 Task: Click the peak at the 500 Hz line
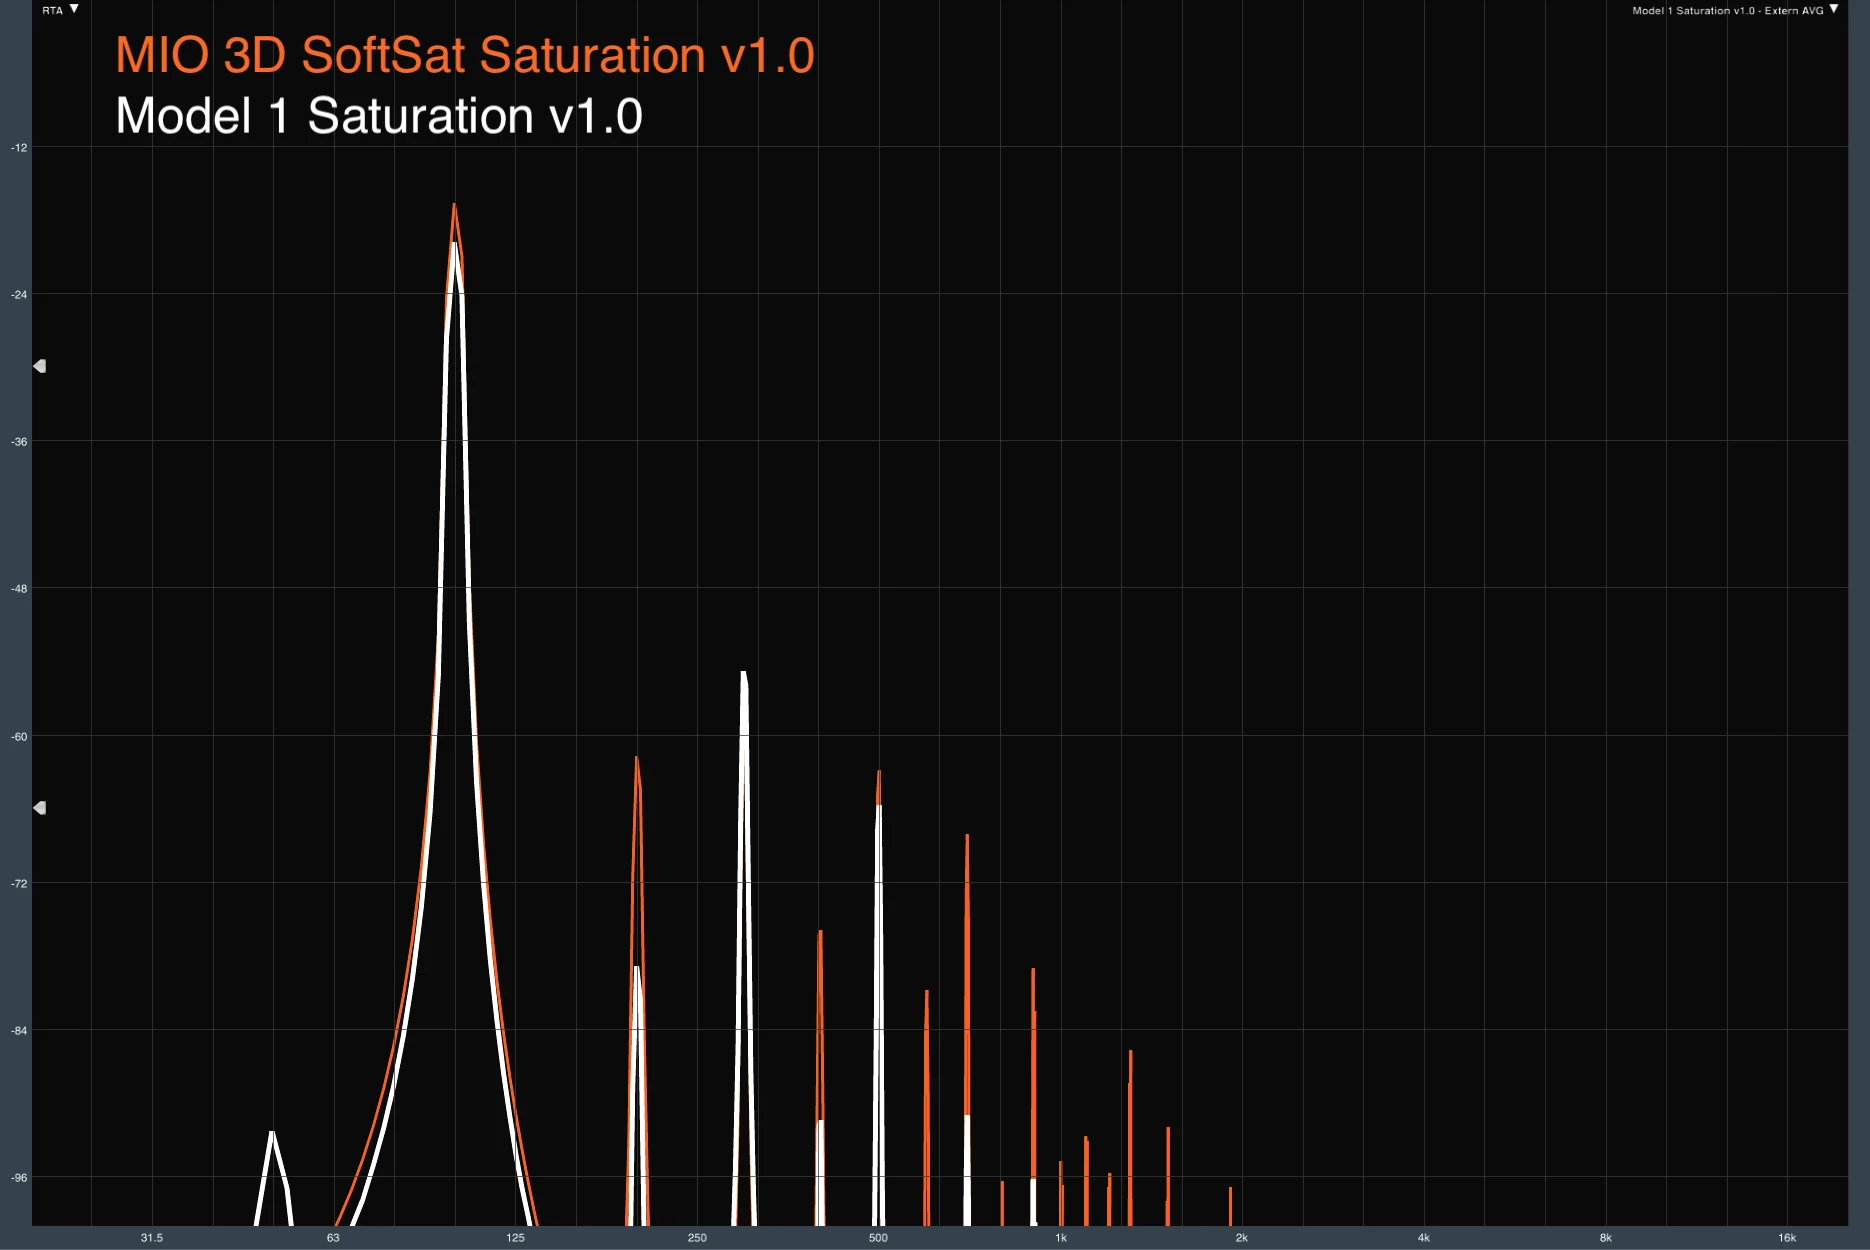pyautogui.click(x=879, y=775)
